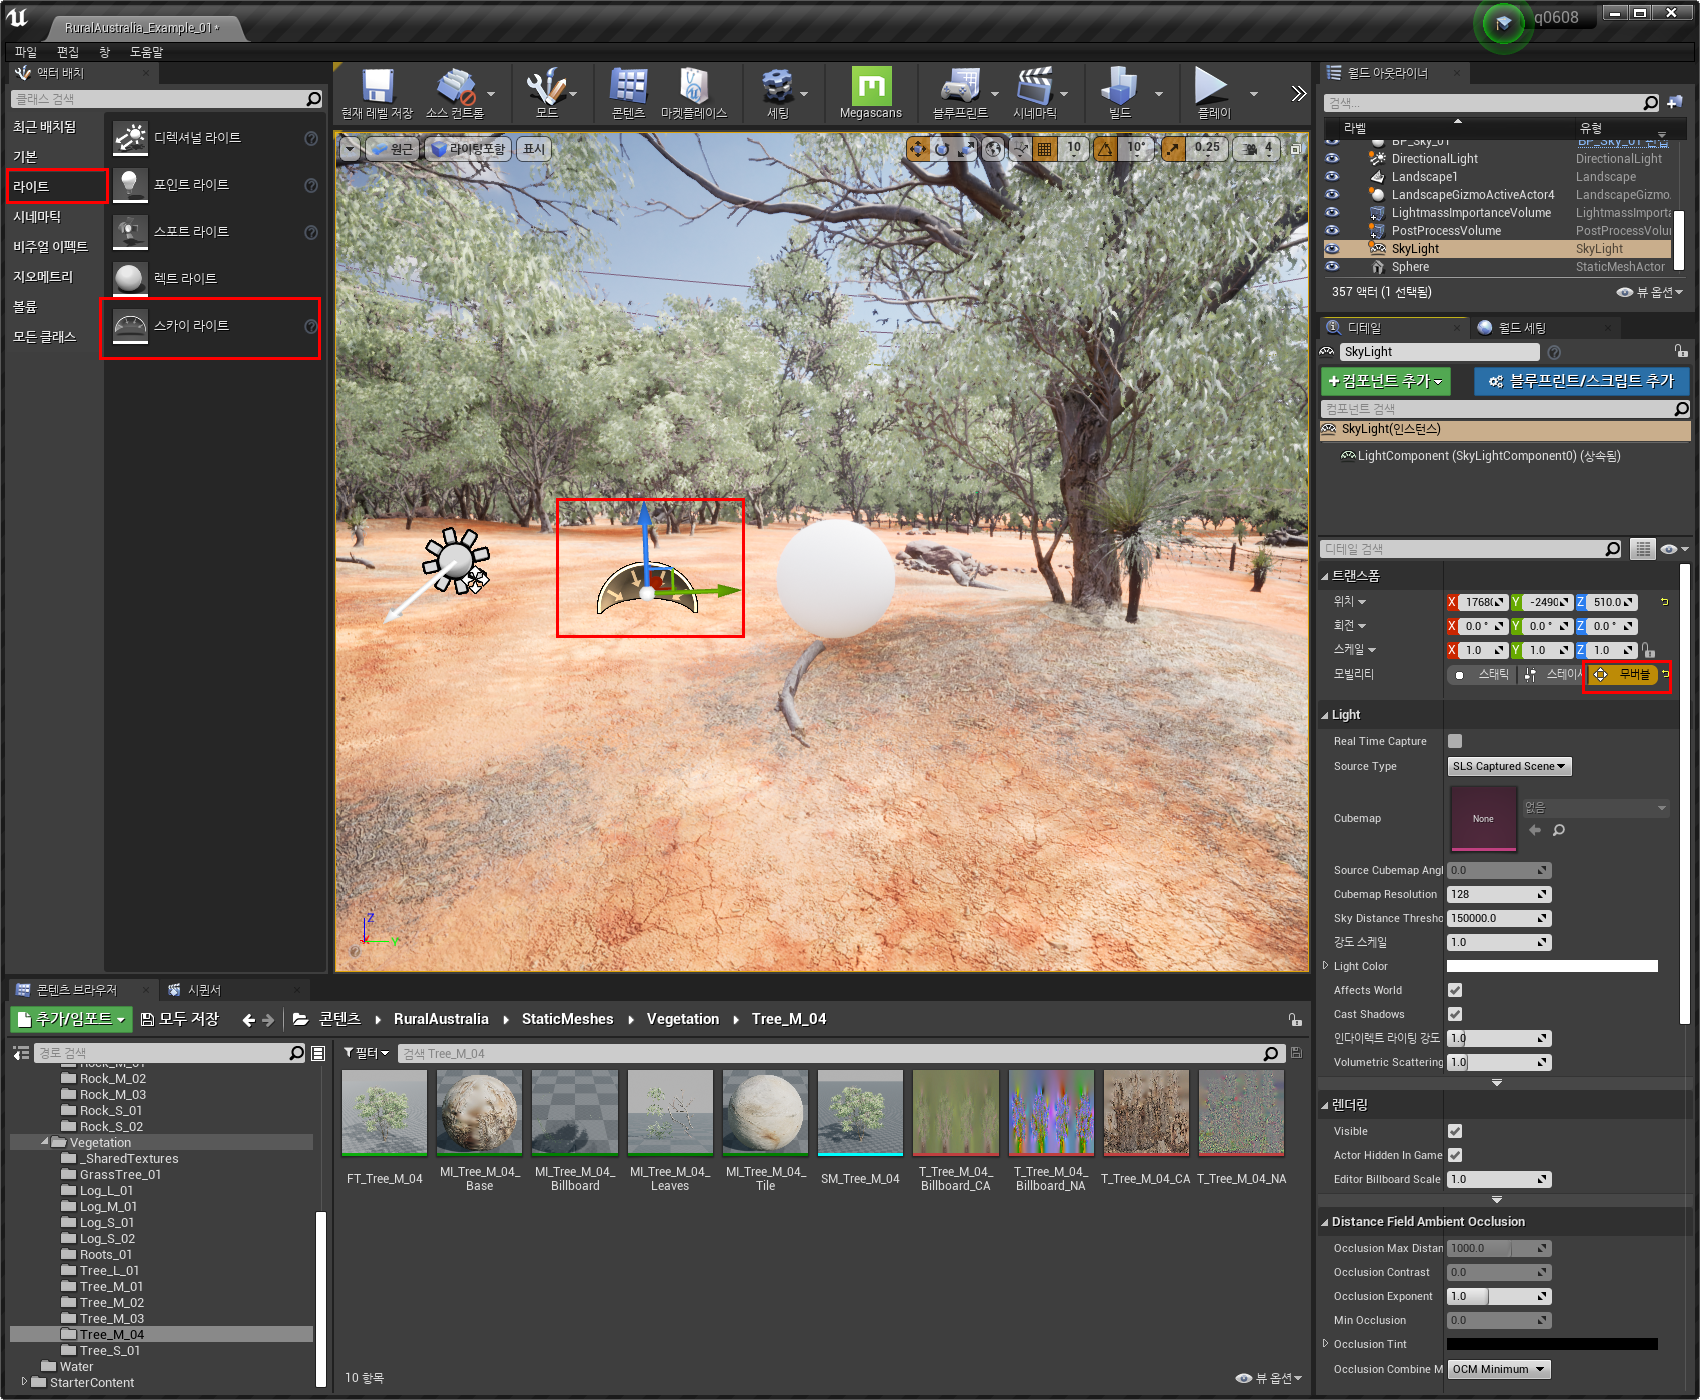Select the rotate gizmo tool in viewport
Image resolution: width=1700 pixels, height=1400 pixels.
(942, 149)
